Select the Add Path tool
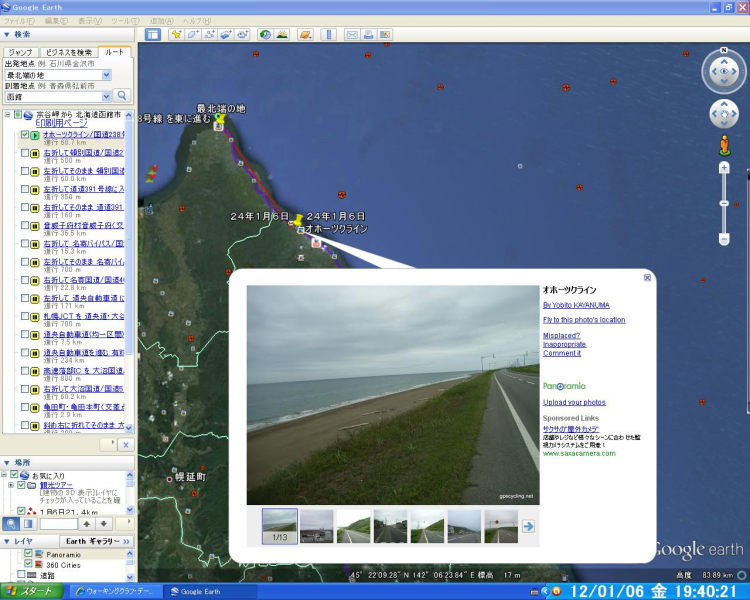The height and width of the screenshot is (600, 750). tap(210, 34)
